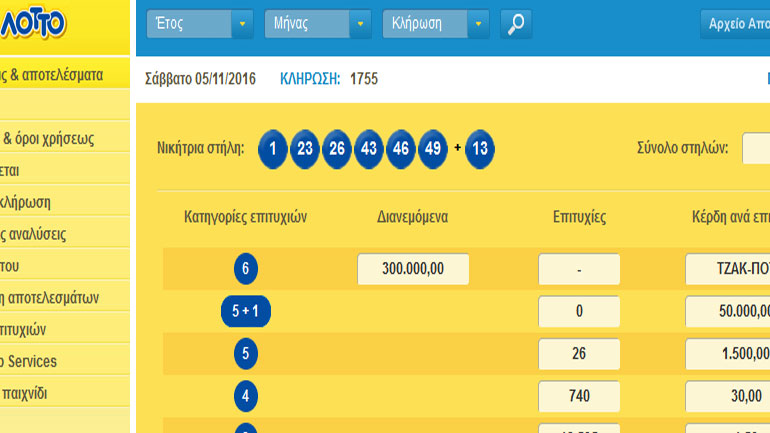
Task: Click the bonus number ball 13
Action: (x=480, y=149)
